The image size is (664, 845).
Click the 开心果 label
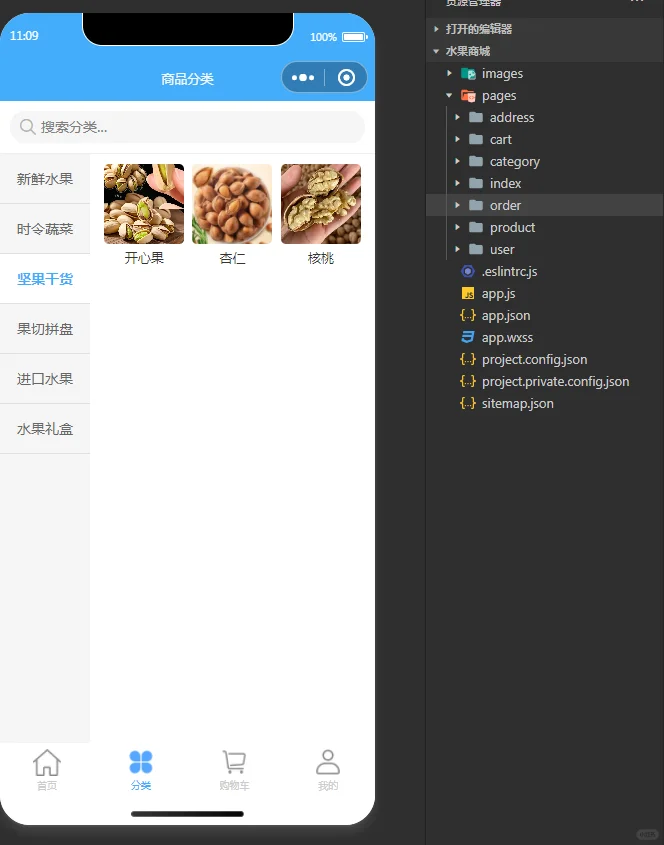point(144,258)
